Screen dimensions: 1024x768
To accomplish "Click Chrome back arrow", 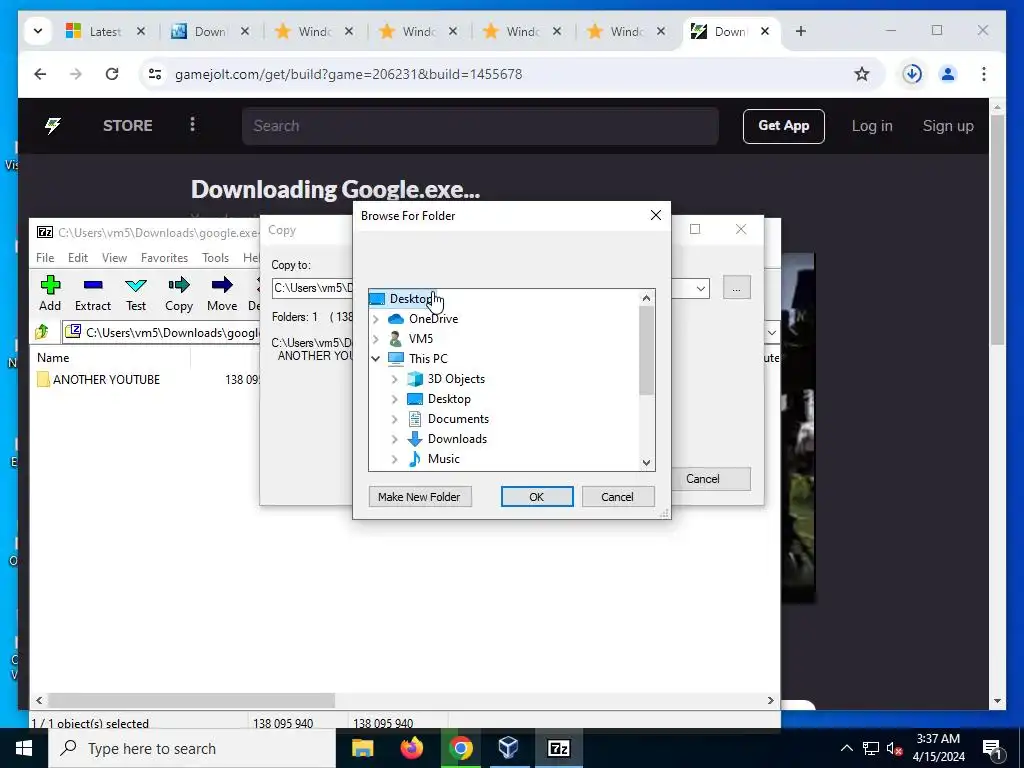I will pos(40,74).
